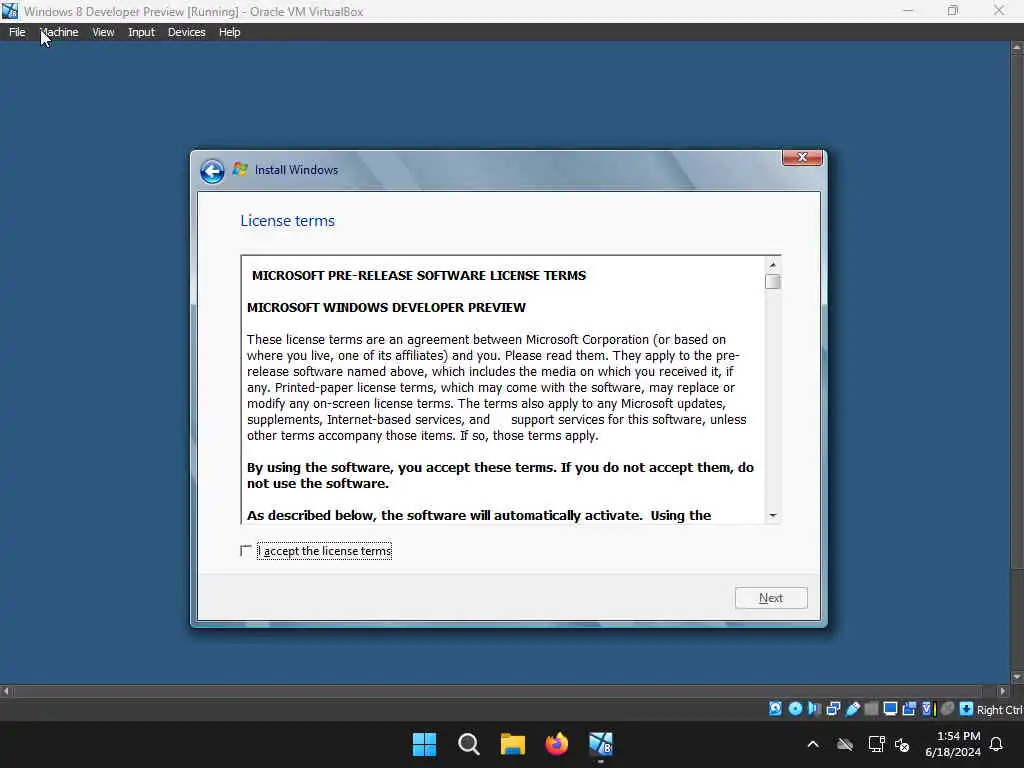This screenshot has height=768, width=1024.
Task: Click the back arrow in Install Windows
Action: tap(212, 171)
